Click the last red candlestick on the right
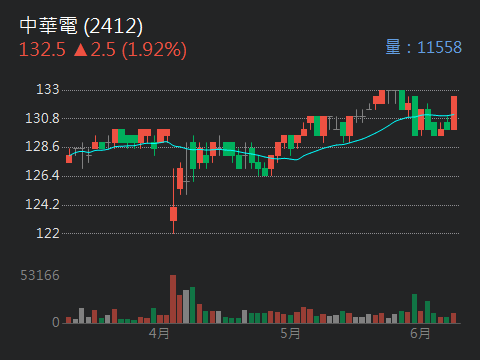The width and height of the screenshot is (480, 360). (454, 113)
